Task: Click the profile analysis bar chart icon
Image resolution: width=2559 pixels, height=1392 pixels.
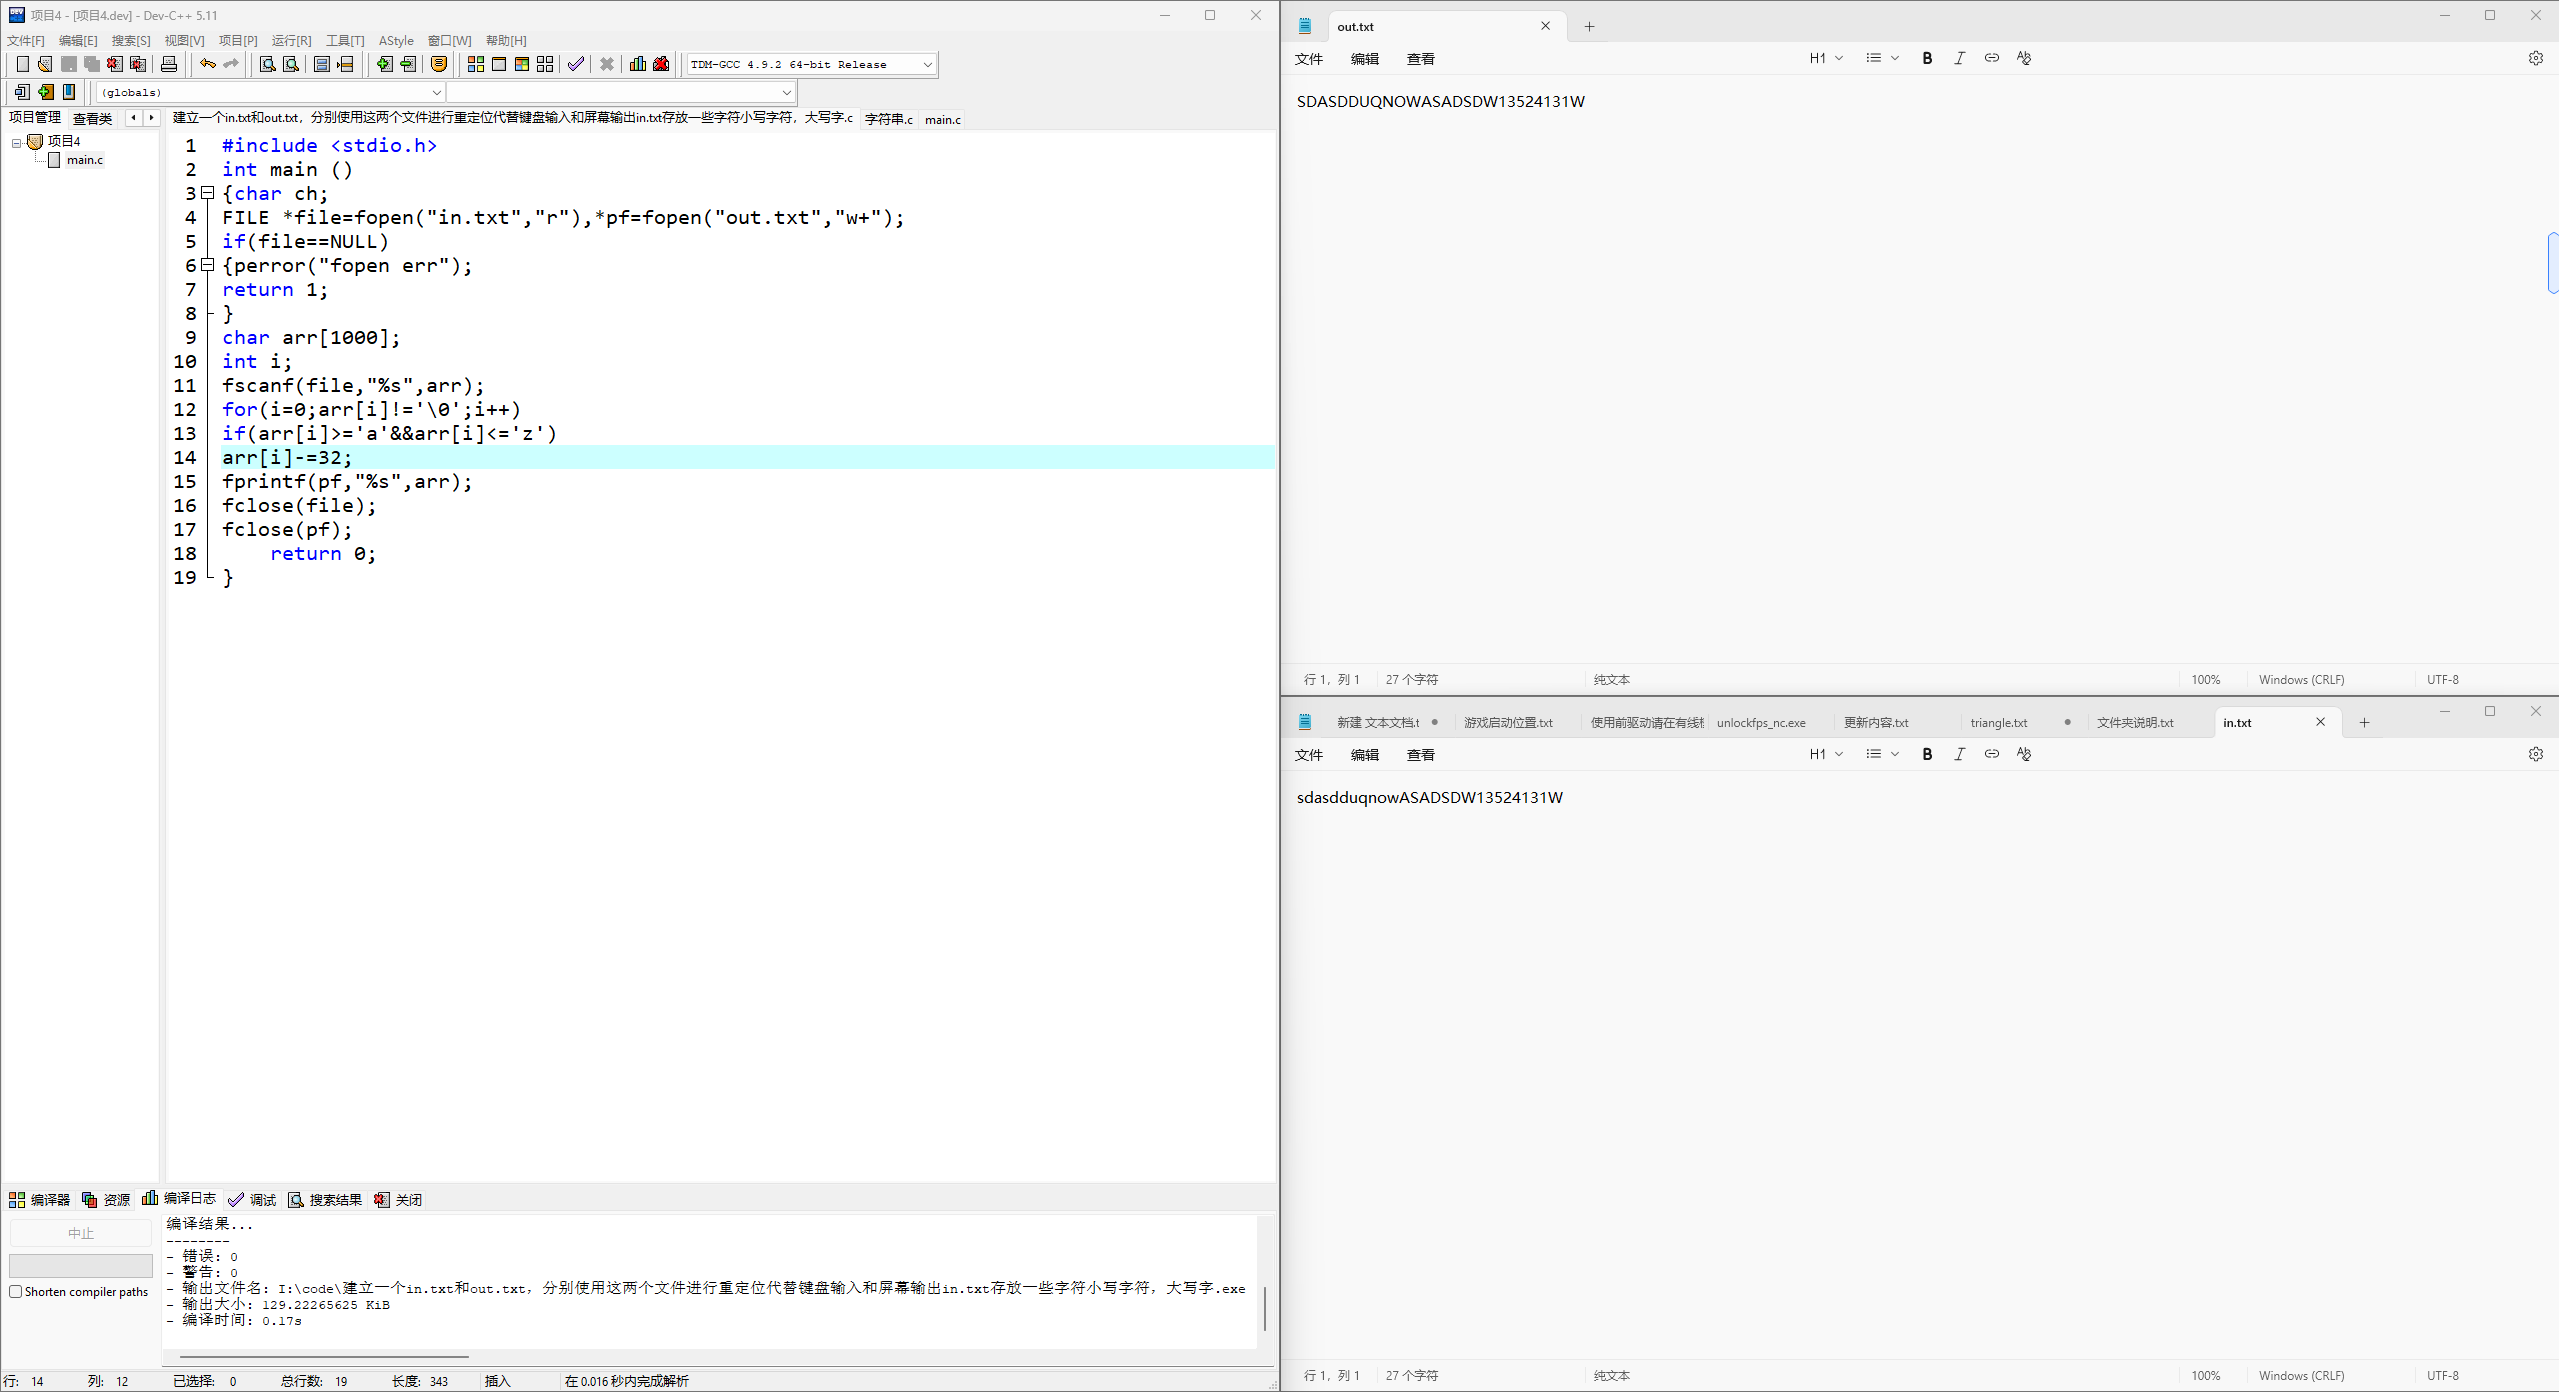Action: click(637, 64)
